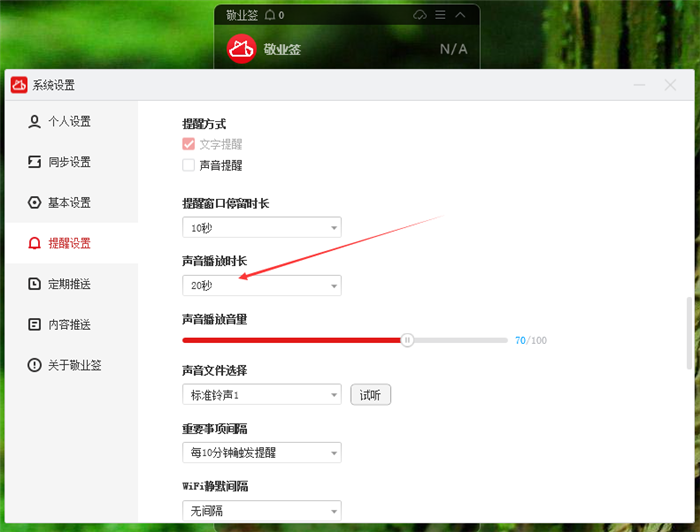Click the 敬业签 username text in the widget

click(282, 49)
